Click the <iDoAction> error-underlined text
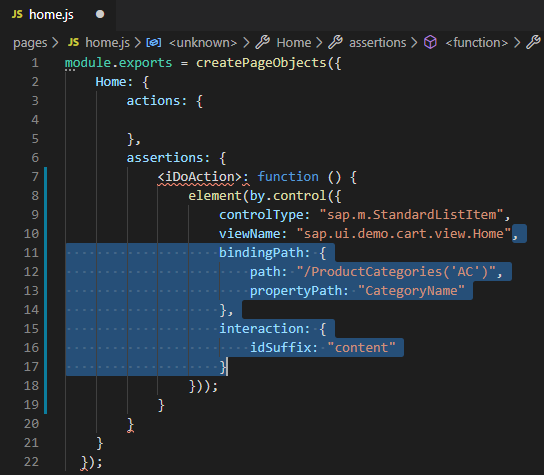The height and width of the screenshot is (475, 544). point(199,177)
